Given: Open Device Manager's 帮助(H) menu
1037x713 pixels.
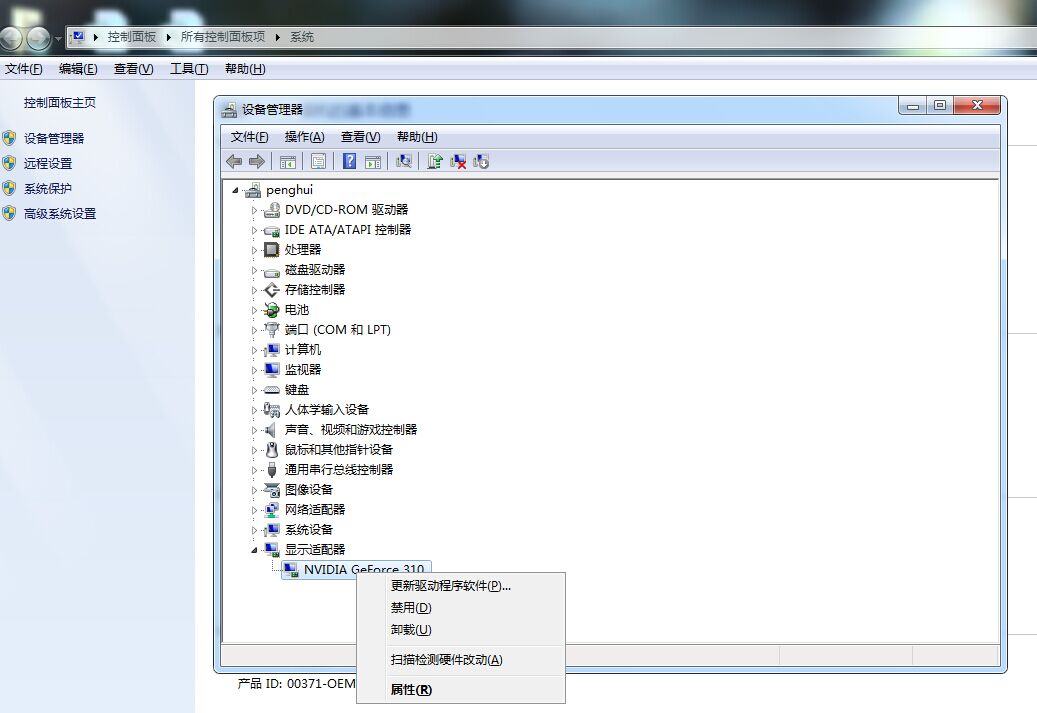Looking at the screenshot, I should coord(417,137).
